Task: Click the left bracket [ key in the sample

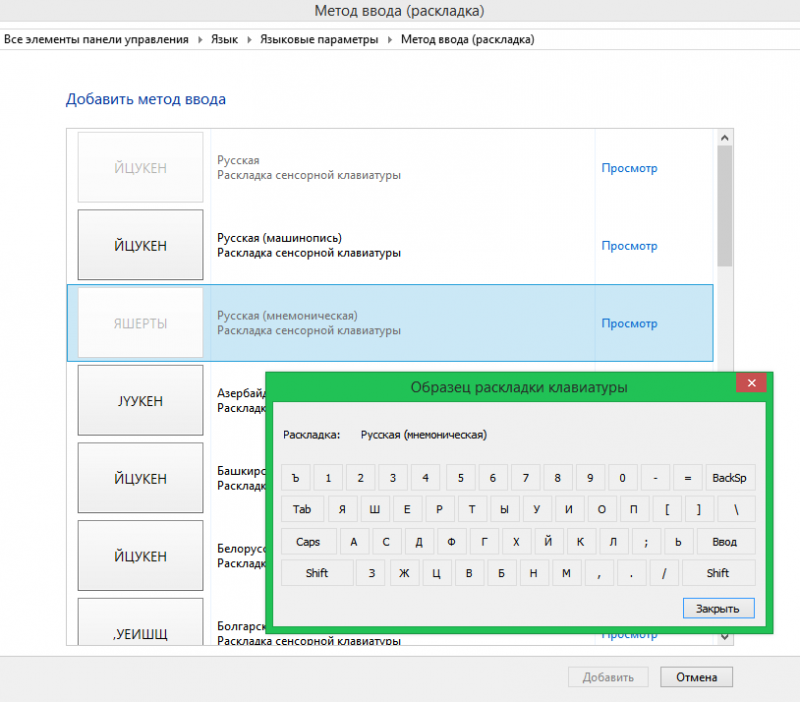Action: point(667,509)
